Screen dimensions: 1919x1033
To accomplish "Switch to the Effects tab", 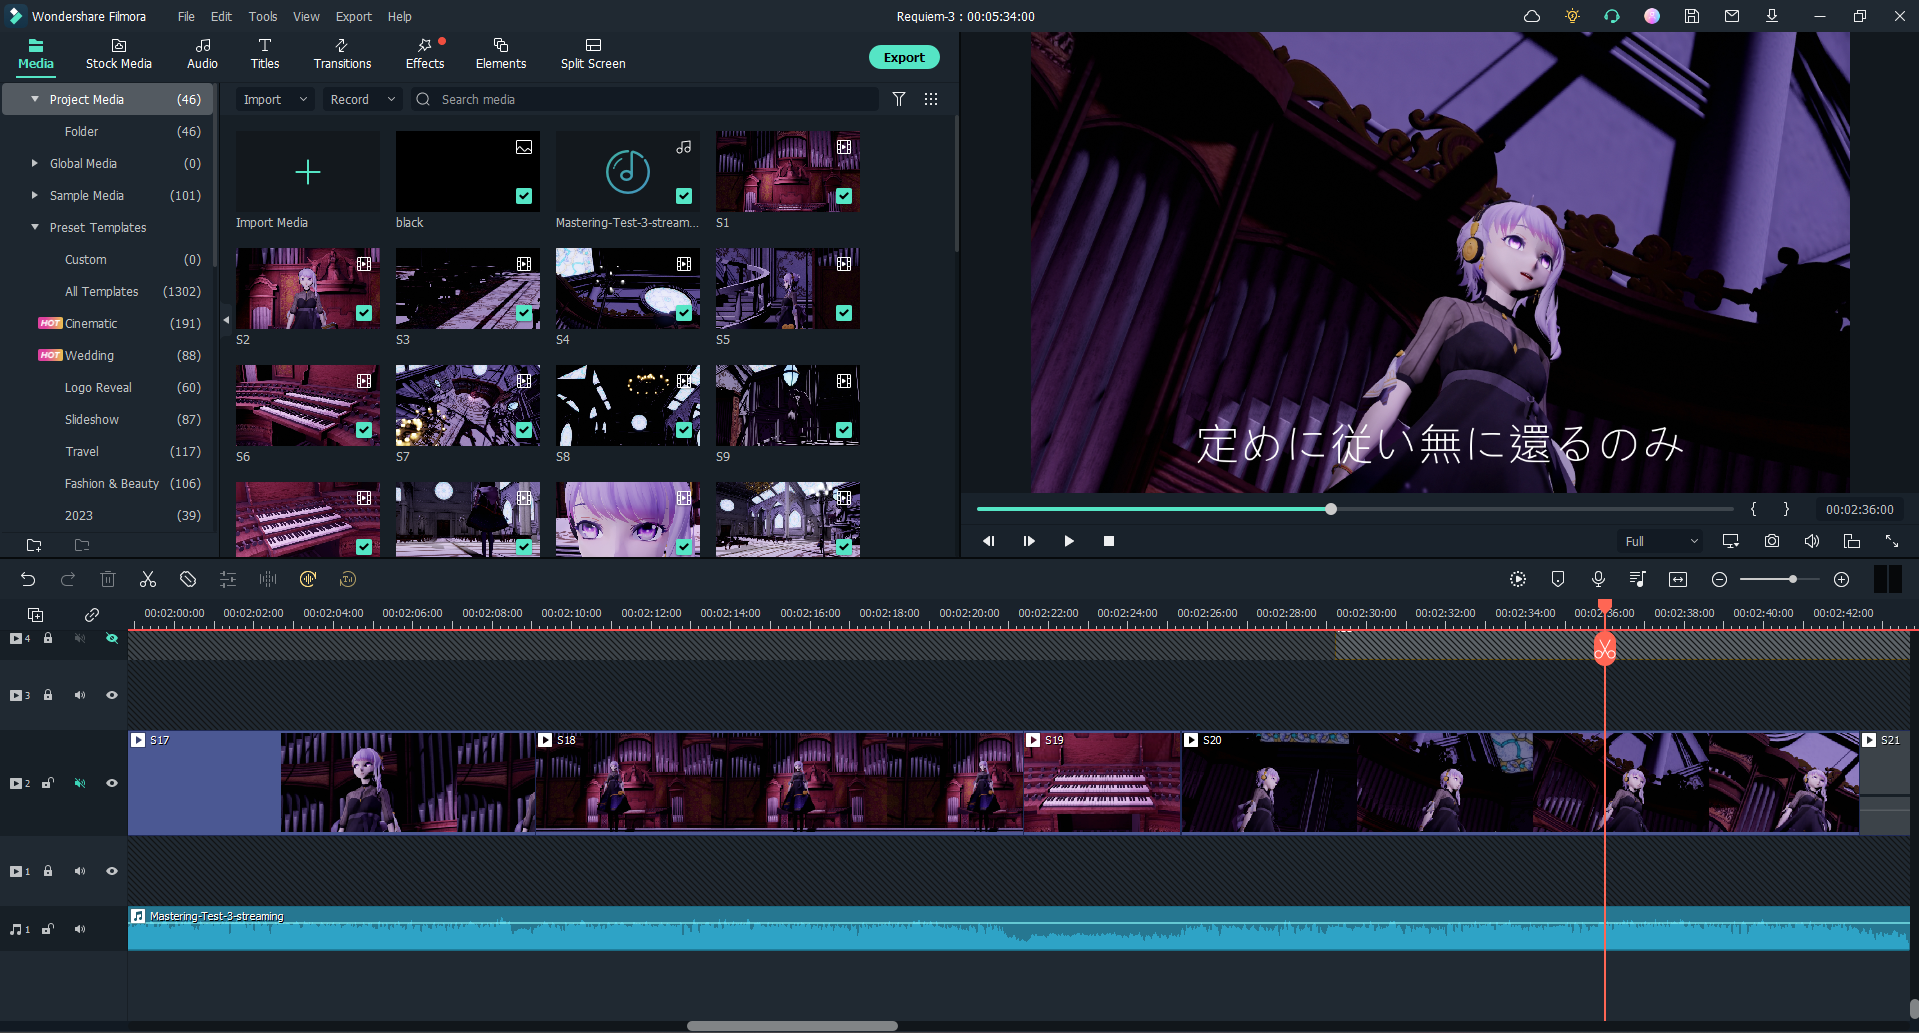I will pos(425,54).
